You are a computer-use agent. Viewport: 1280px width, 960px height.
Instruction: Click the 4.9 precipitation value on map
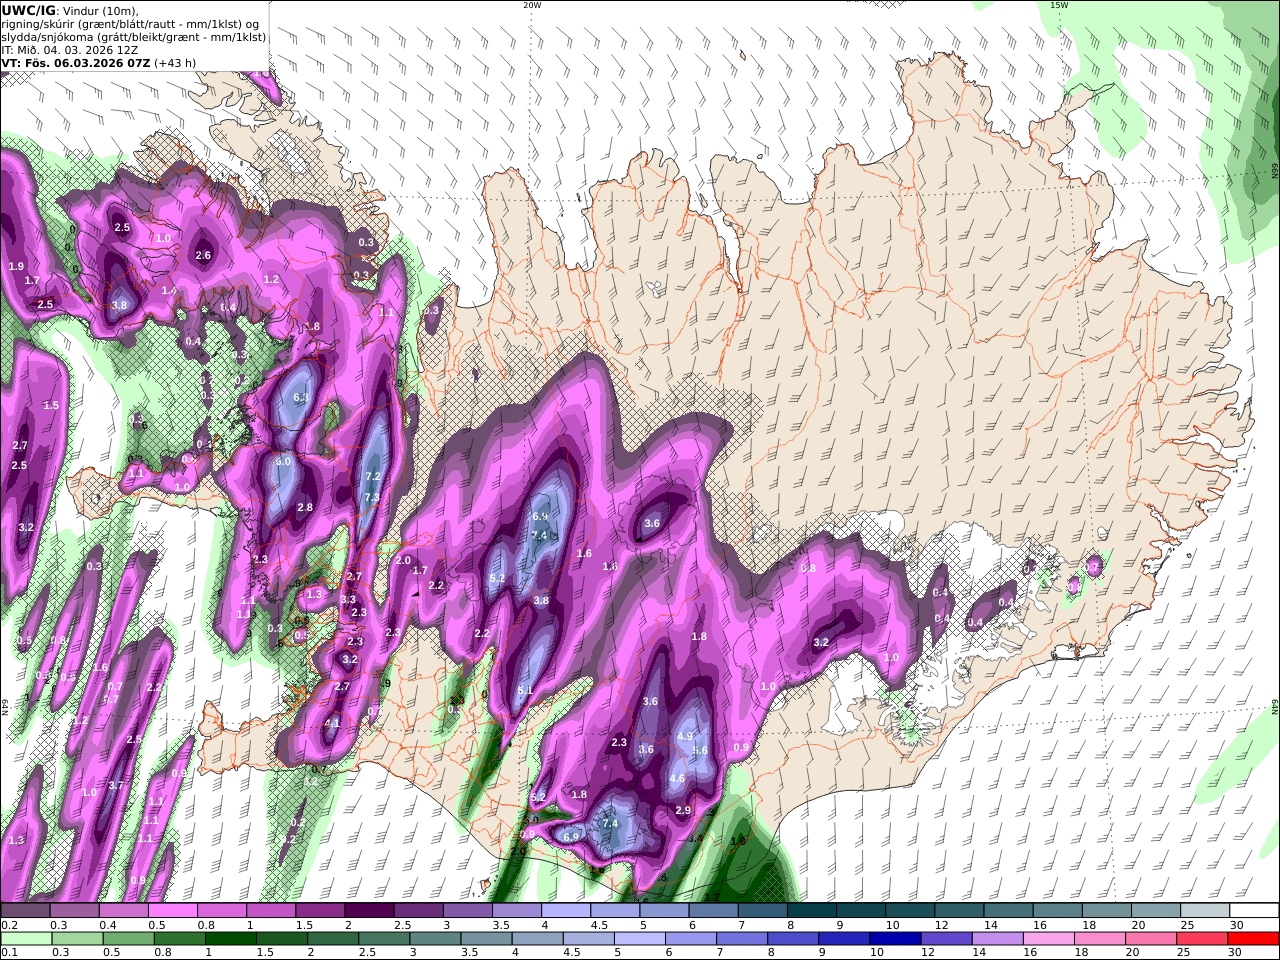coord(685,736)
